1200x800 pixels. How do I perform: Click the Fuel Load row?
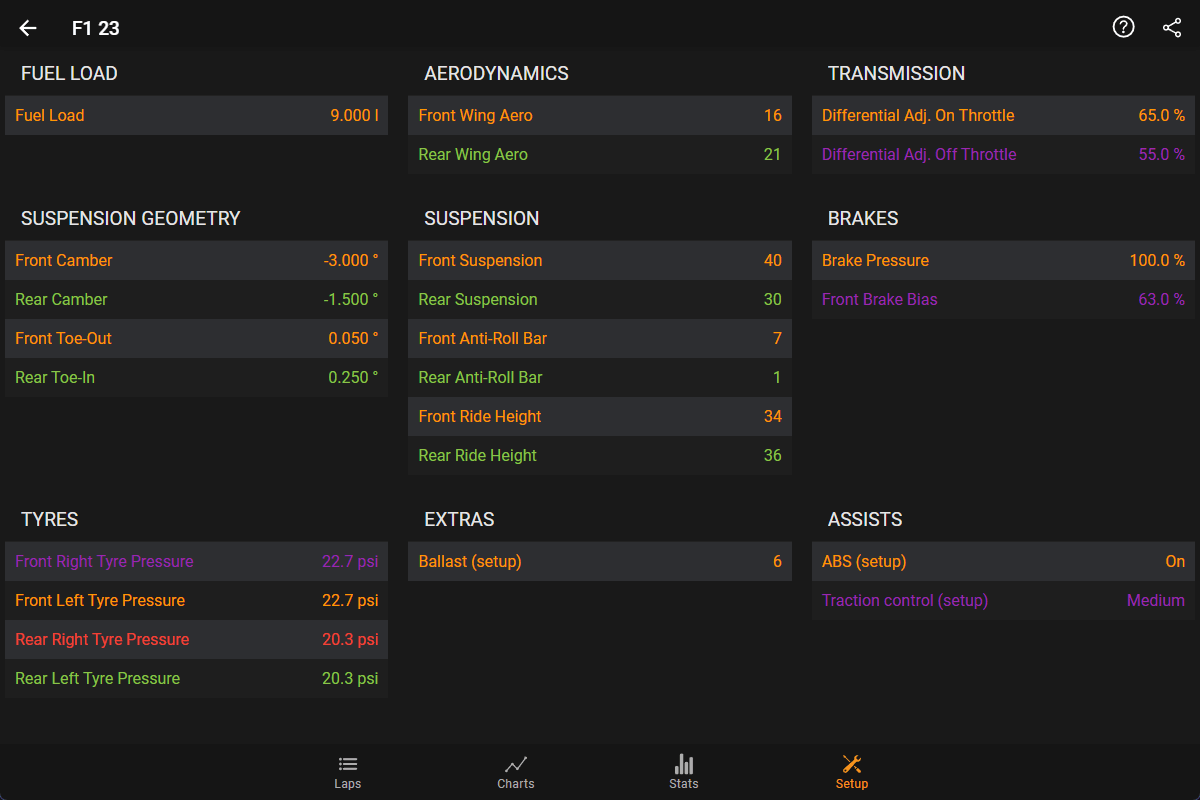(196, 115)
